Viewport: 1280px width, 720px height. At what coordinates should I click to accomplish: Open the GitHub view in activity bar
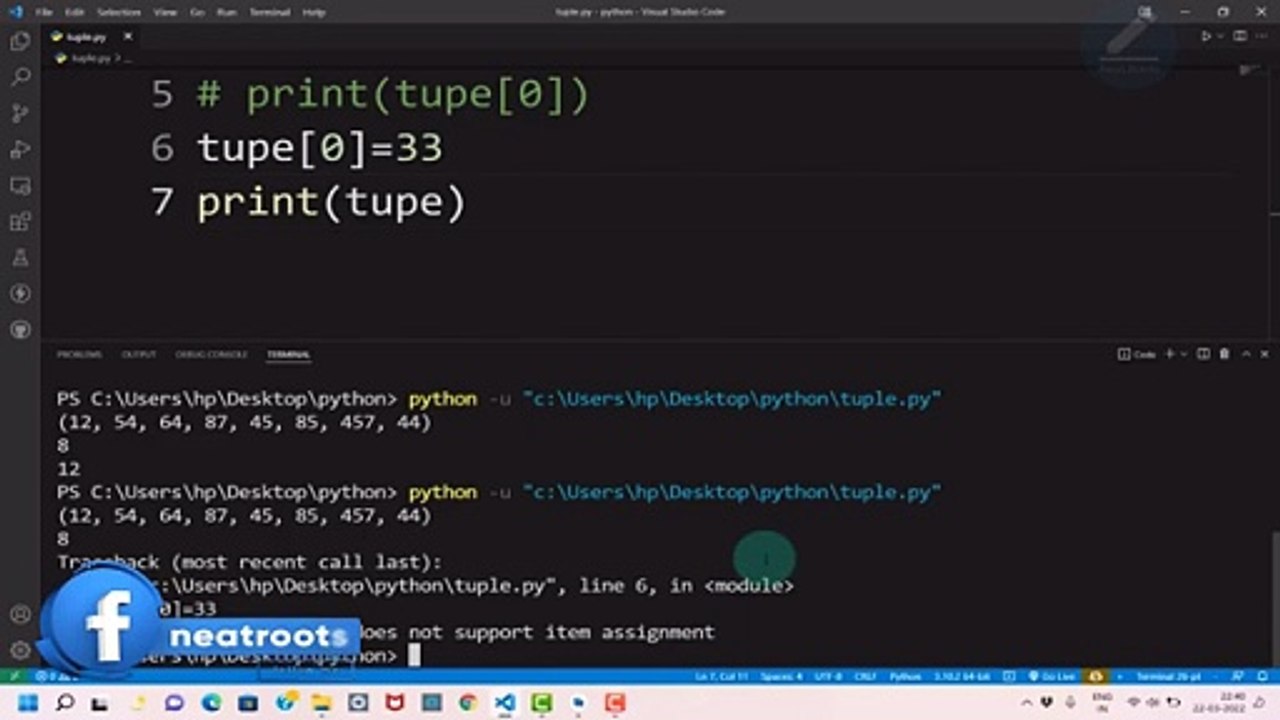pyautogui.click(x=19, y=329)
